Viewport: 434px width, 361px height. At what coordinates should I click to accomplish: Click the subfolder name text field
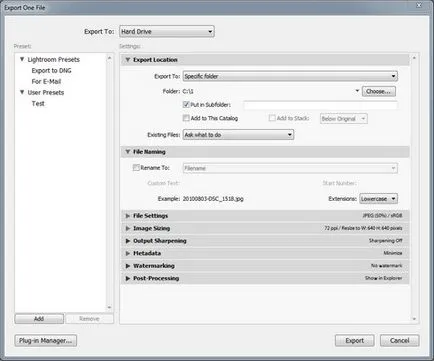pyautogui.click(x=320, y=105)
